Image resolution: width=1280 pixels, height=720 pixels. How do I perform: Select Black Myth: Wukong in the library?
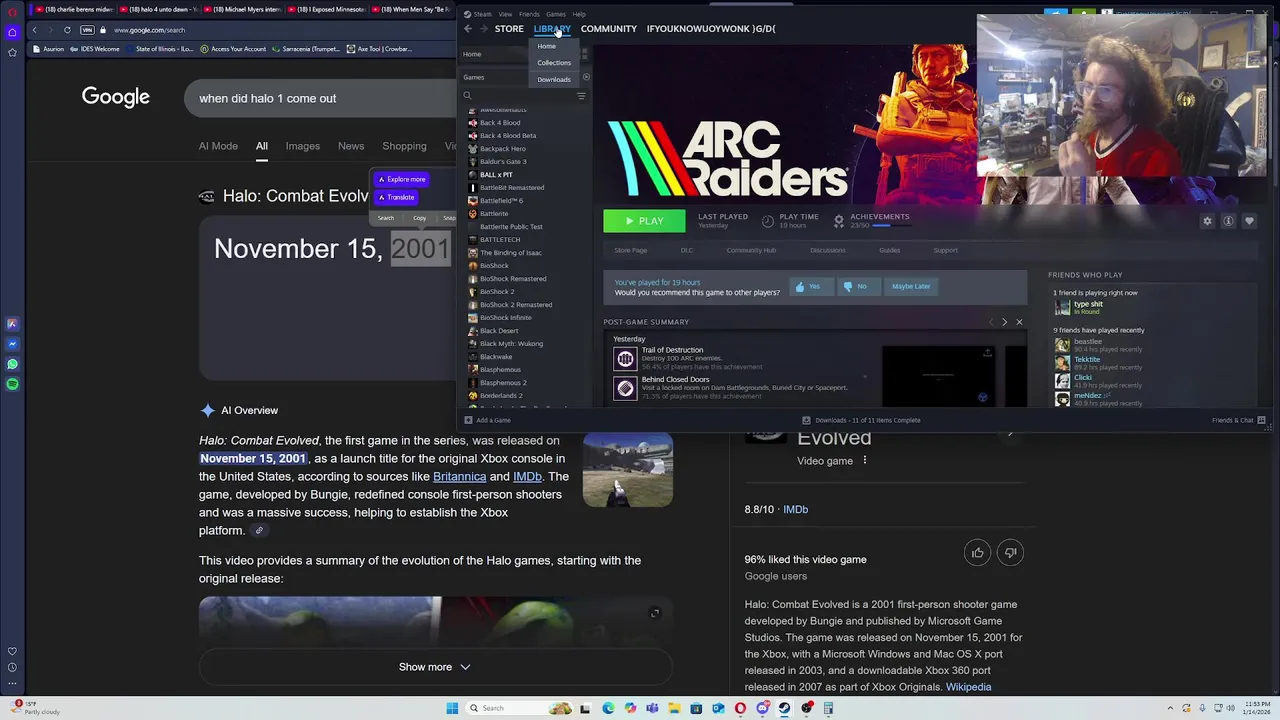click(511, 344)
